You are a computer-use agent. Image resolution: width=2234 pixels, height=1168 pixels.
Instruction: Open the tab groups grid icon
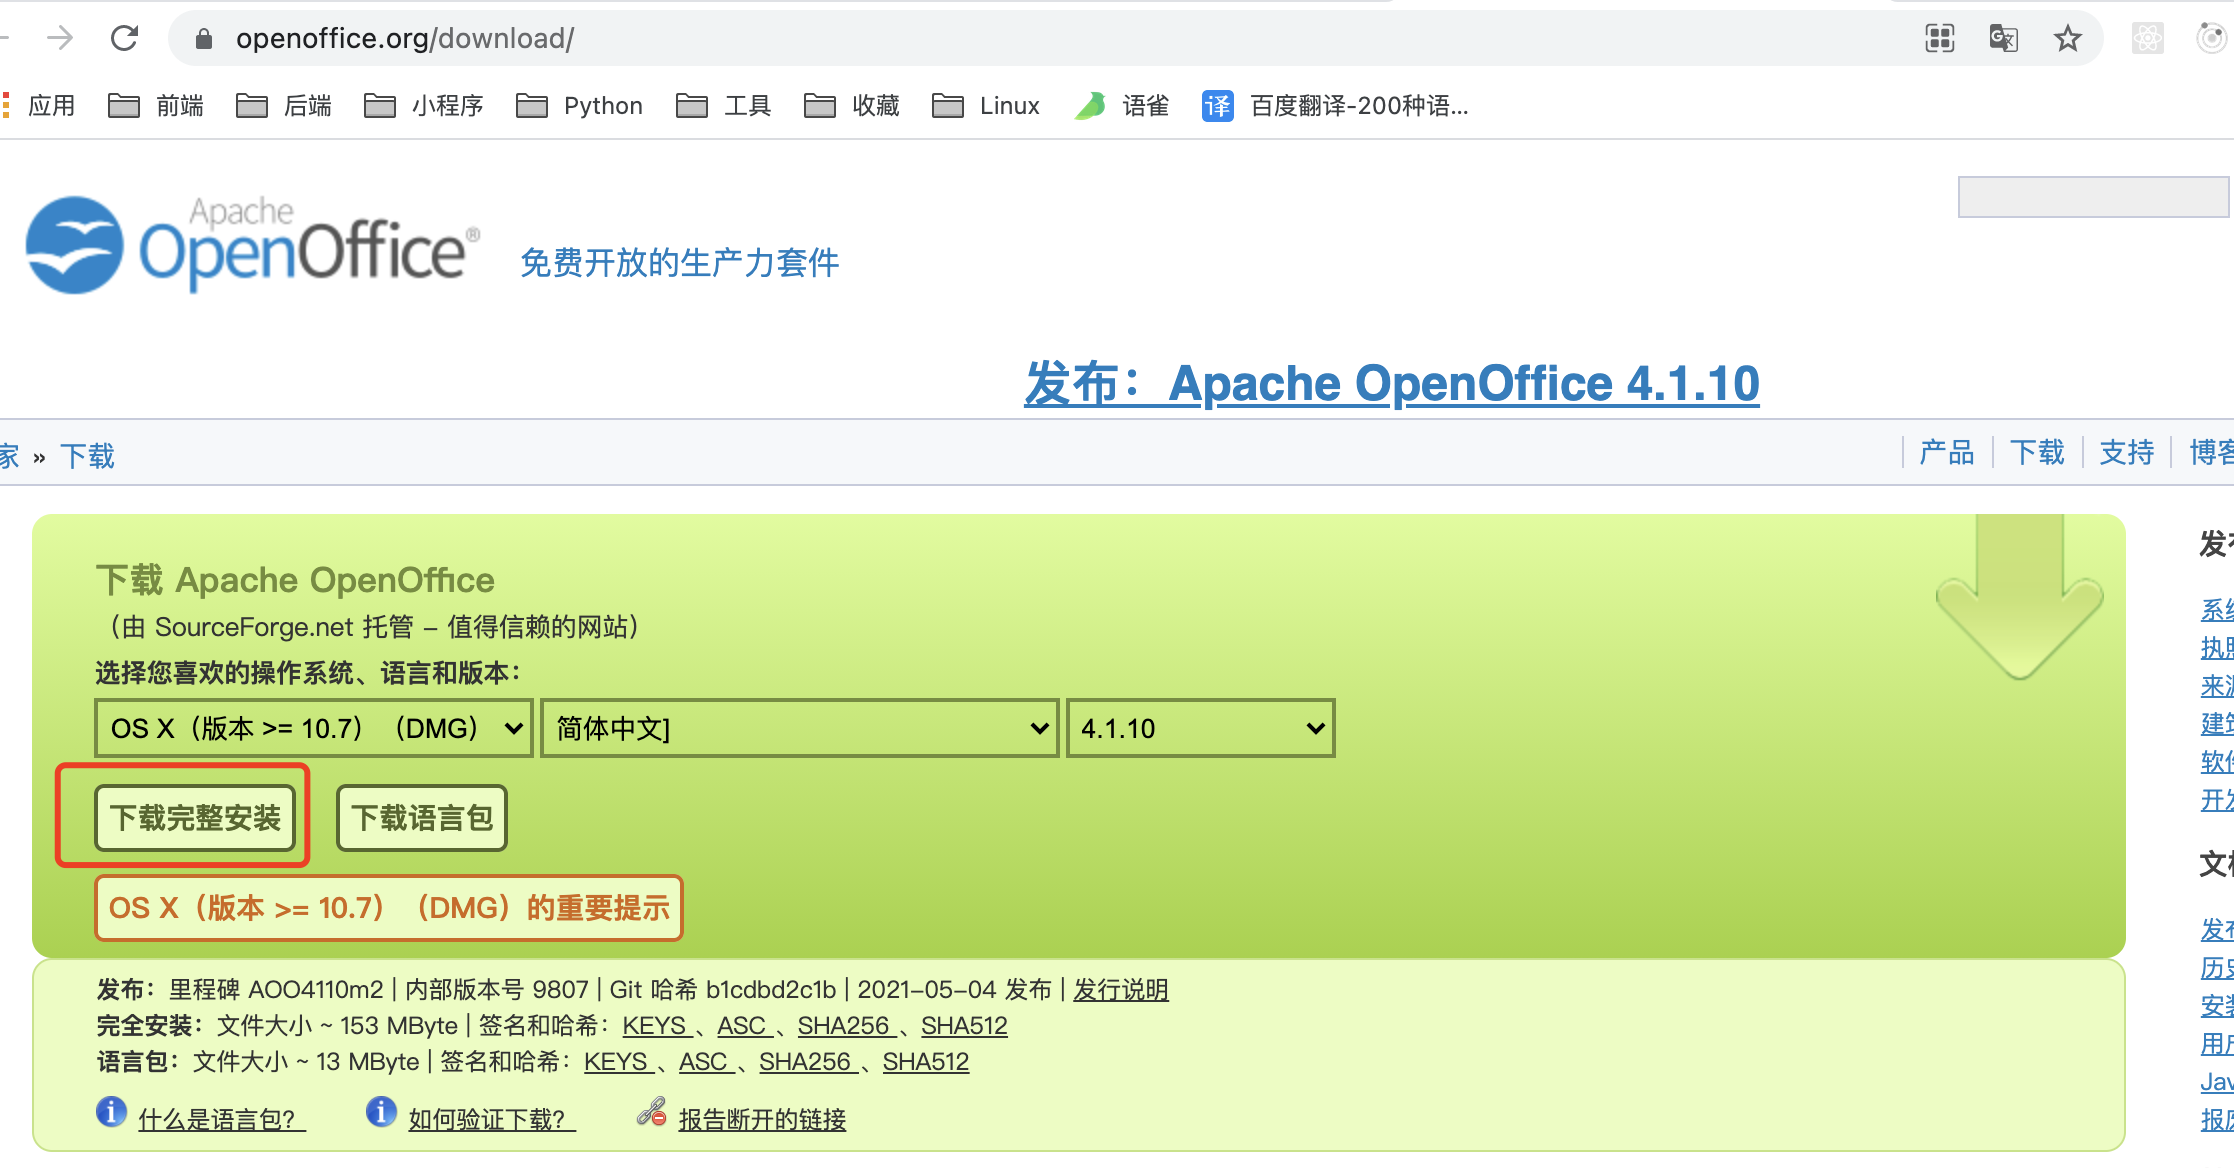click(1939, 38)
